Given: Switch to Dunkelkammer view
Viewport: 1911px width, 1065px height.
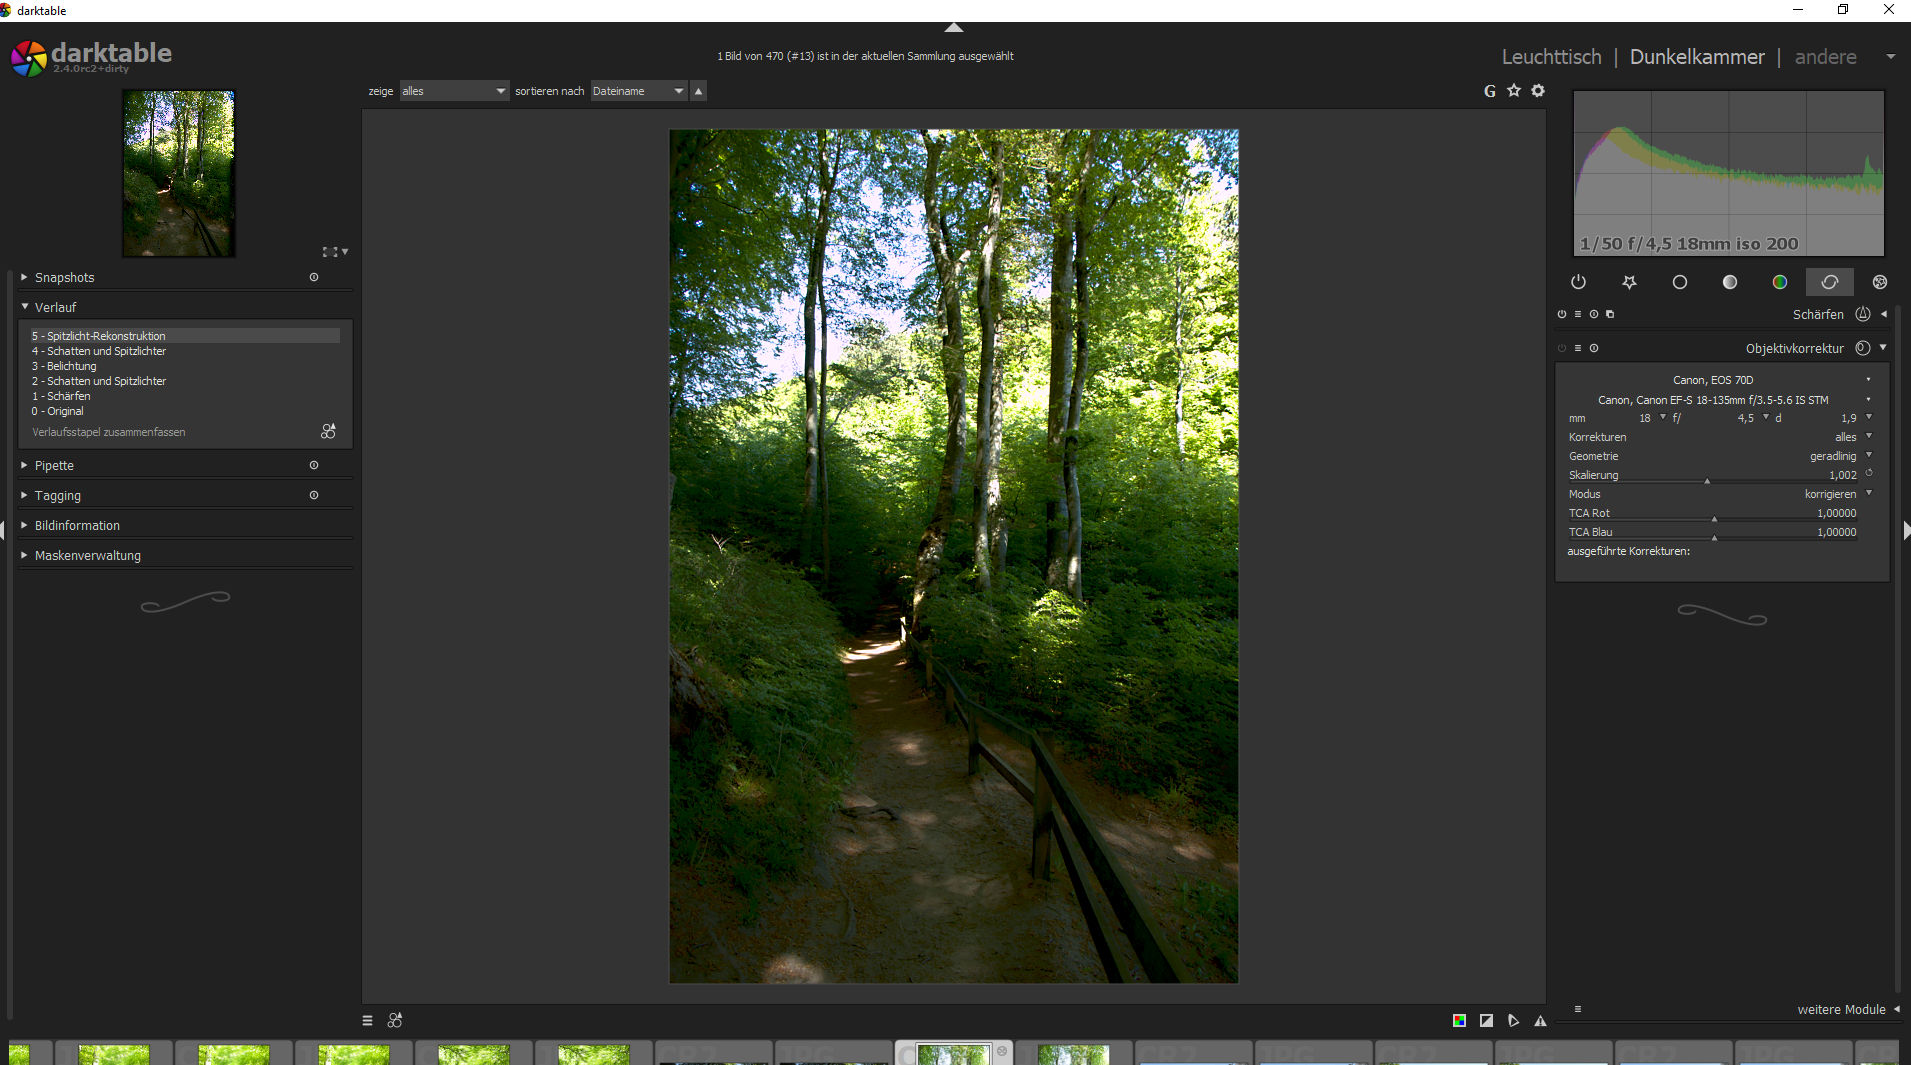Looking at the screenshot, I should pos(1697,57).
